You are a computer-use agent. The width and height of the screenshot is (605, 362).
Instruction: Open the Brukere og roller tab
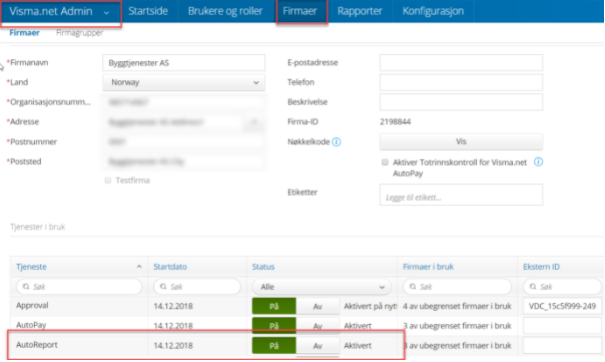coord(225,11)
